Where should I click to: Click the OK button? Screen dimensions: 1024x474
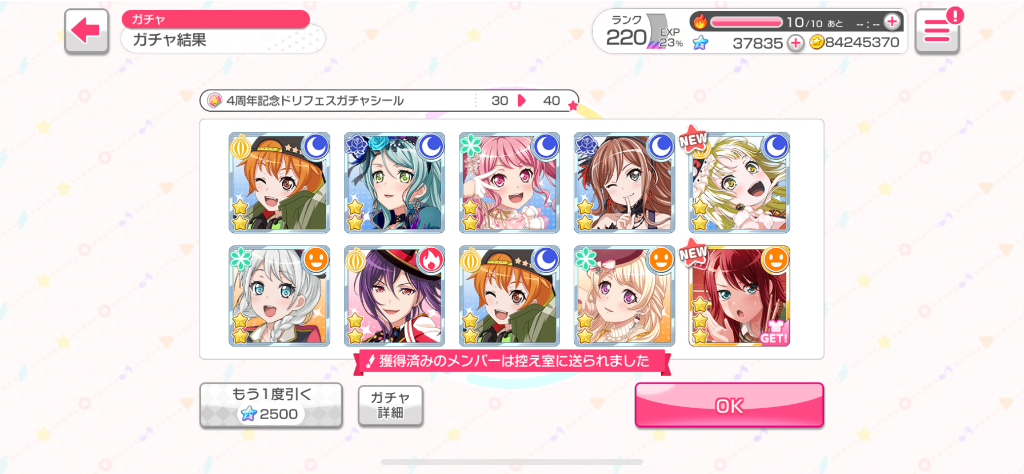[729, 405]
